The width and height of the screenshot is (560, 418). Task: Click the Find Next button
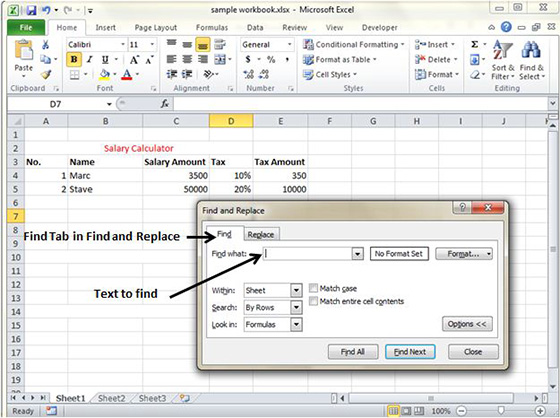pos(410,352)
